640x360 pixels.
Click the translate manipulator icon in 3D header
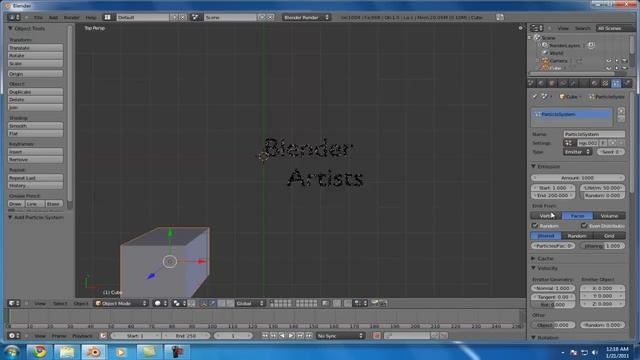pyautogui.click(x=213, y=303)
